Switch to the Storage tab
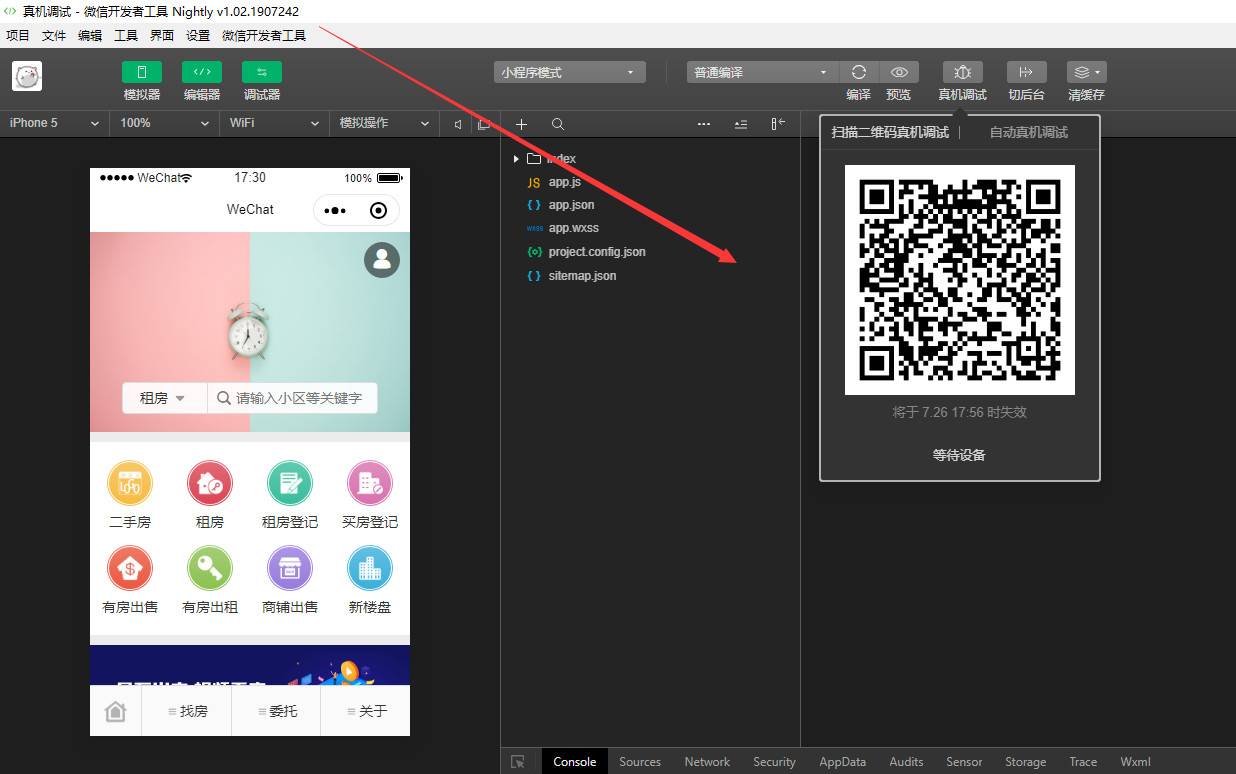1236x774 pixels. coord(1025,762)
